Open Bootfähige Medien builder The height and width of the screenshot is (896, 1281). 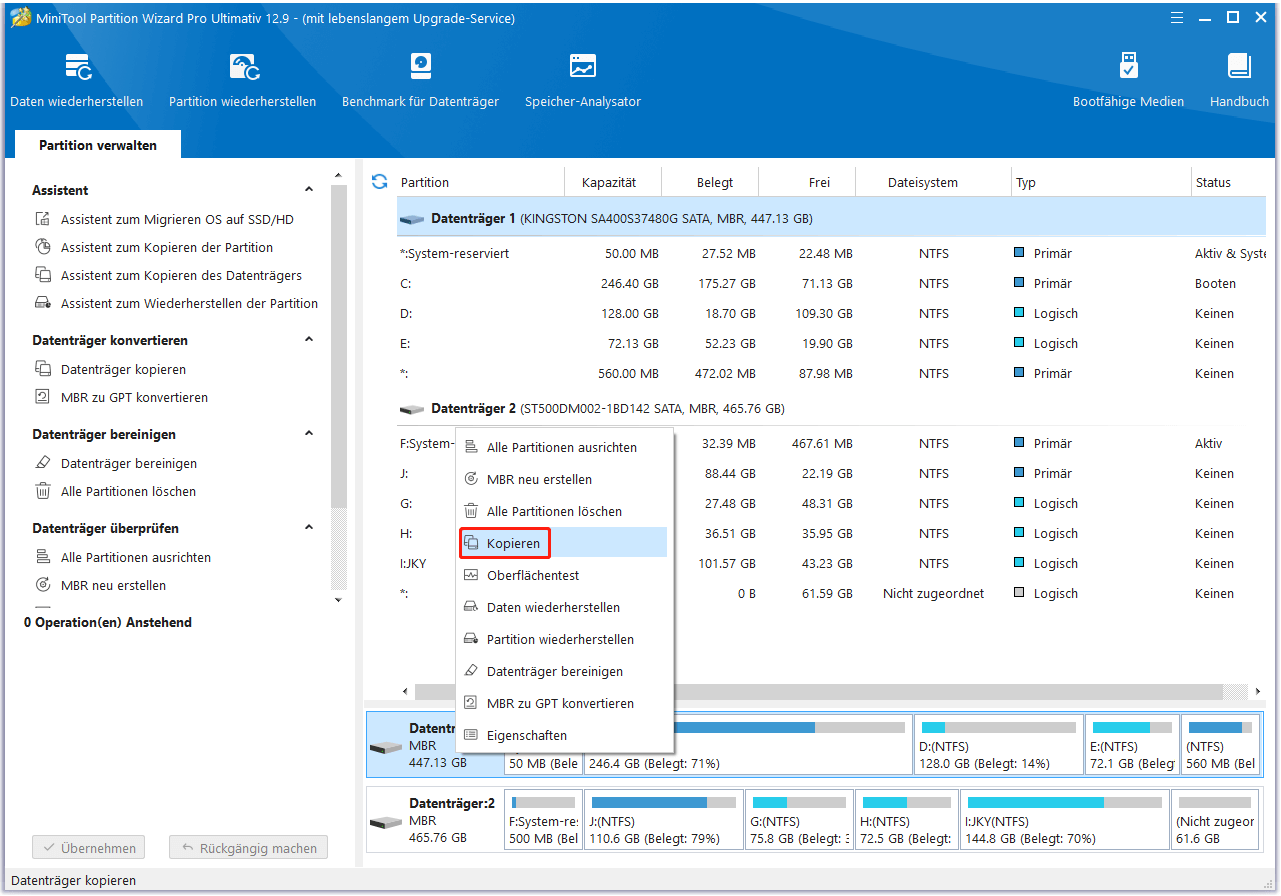[1128, 80]
